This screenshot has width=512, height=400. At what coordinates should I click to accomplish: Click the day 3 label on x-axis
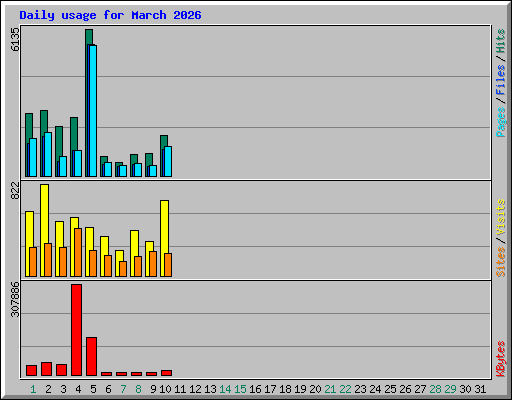(x=63, y=389)
